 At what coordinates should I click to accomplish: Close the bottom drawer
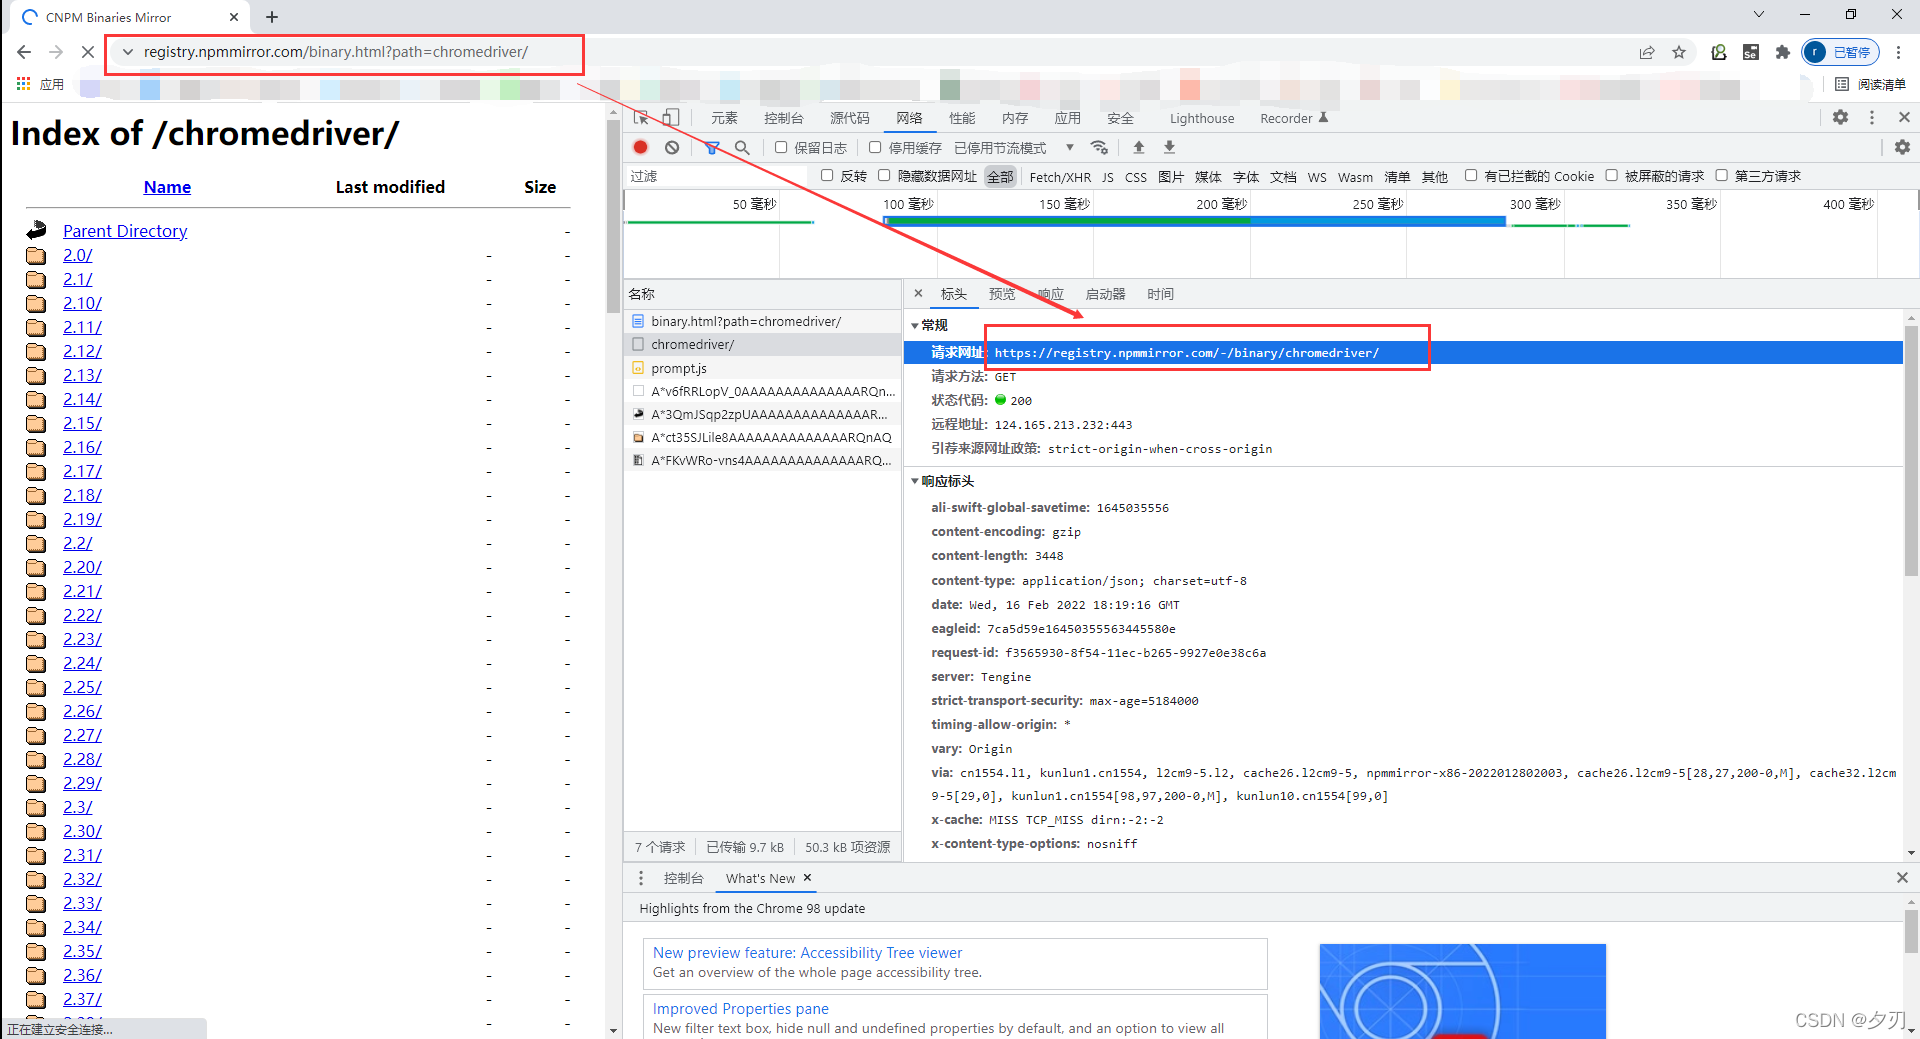(1902, 877)
